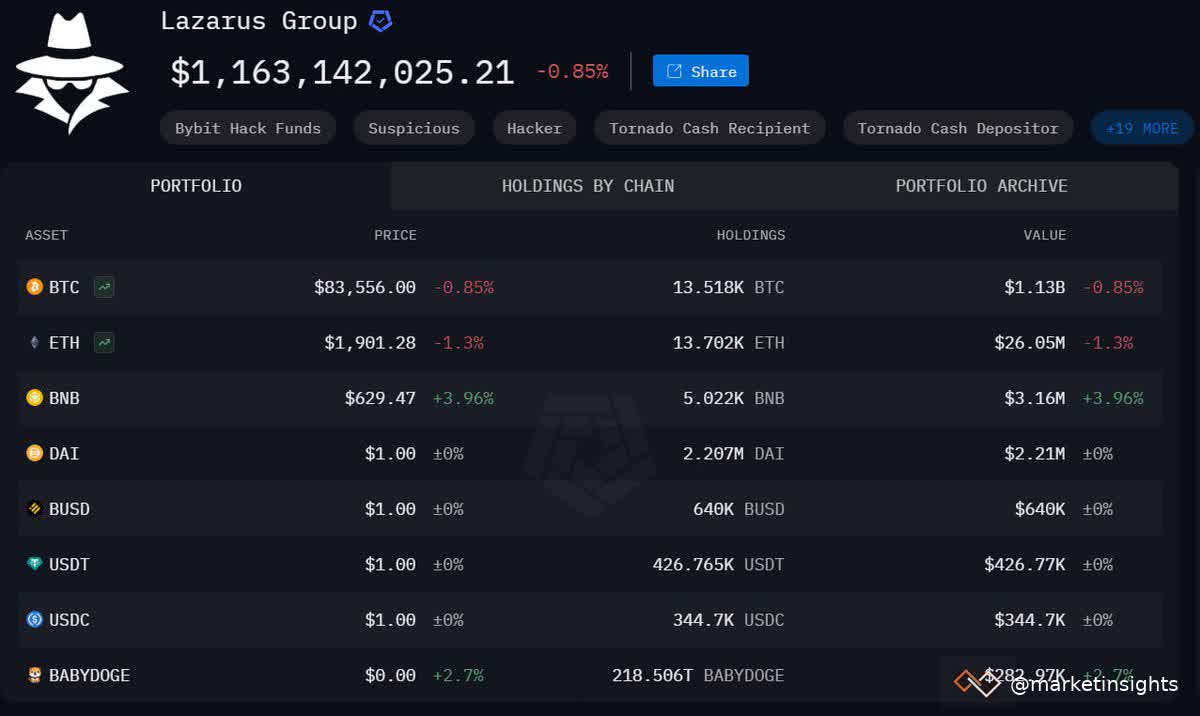
Task: Open the Bybit Hack Funds tag
Action: [248, 128]
